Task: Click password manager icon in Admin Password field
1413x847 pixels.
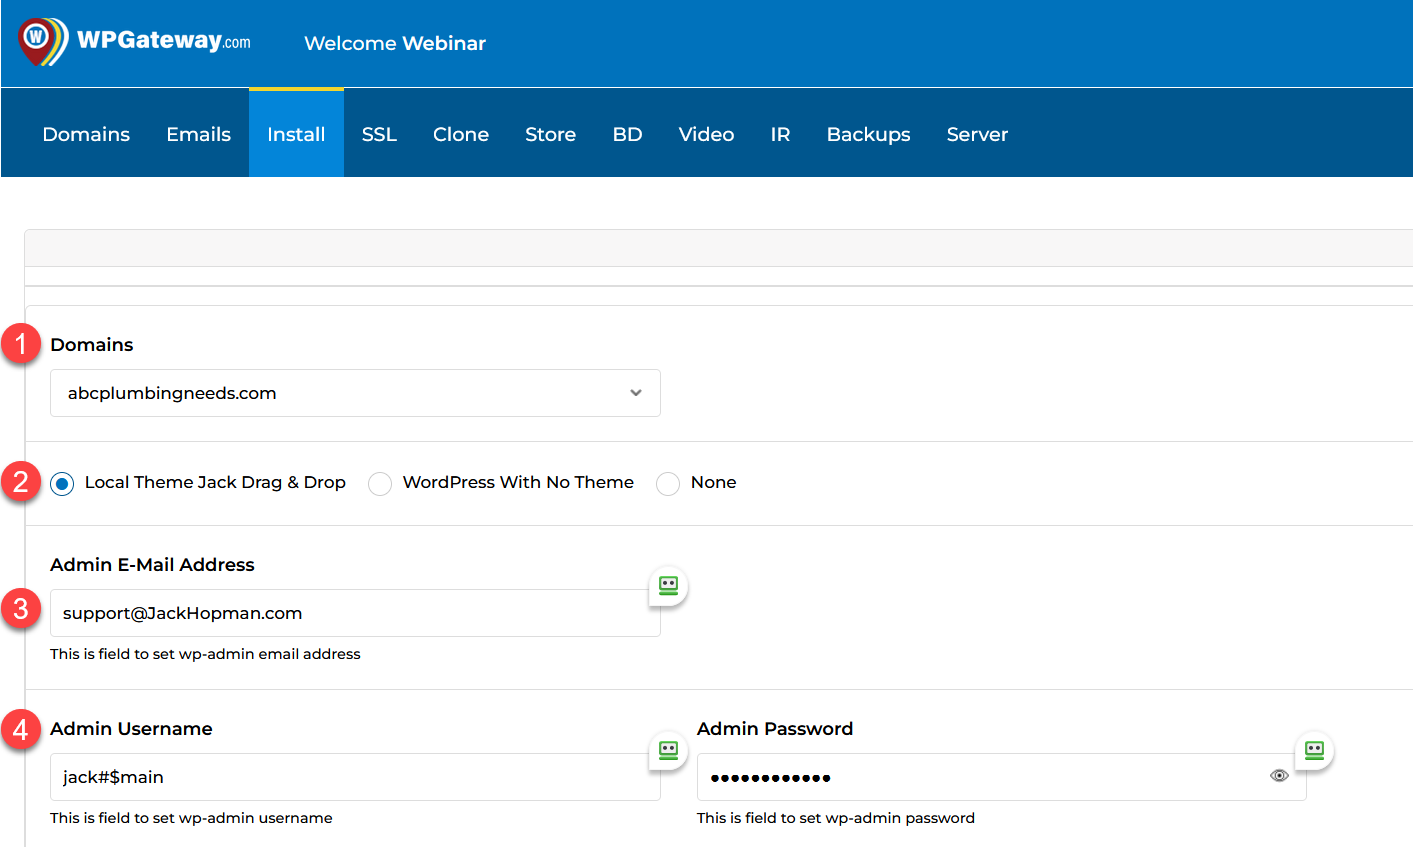Action: pyautogui.click(x=1314, y=749)
